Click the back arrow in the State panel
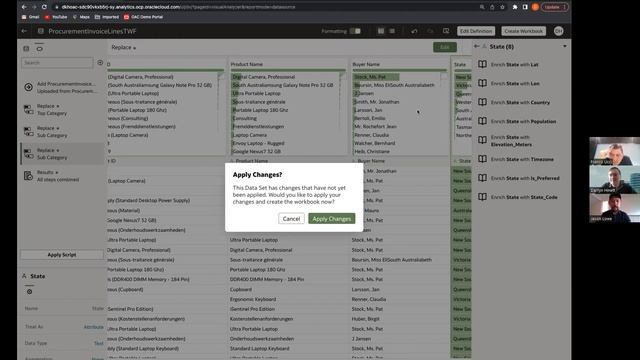Image resolution: width=640 pixels, height=360 pixels. pyautogui.click(x=476, y=47)
